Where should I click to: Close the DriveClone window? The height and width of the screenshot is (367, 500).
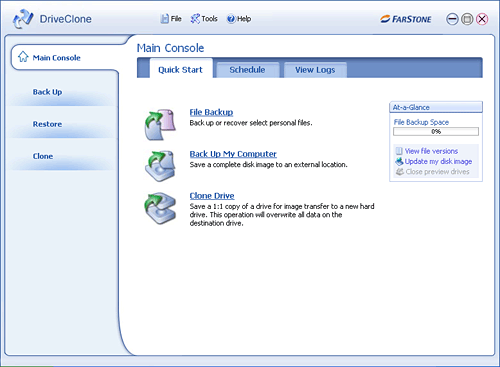[x=482, y=19]
